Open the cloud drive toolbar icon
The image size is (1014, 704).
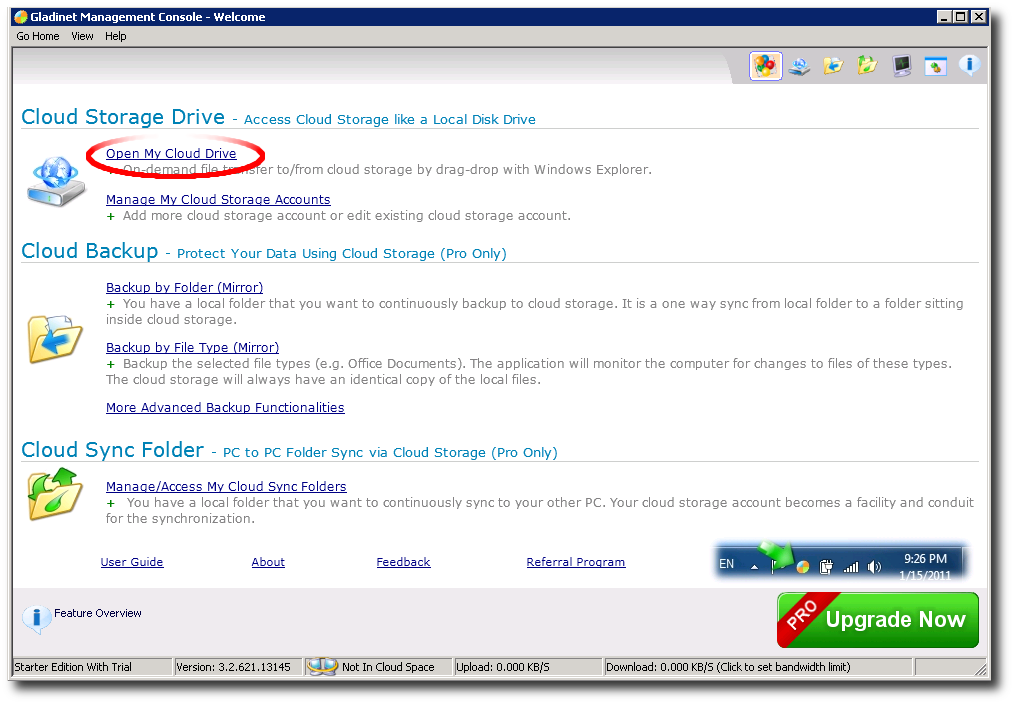(799, 66)
